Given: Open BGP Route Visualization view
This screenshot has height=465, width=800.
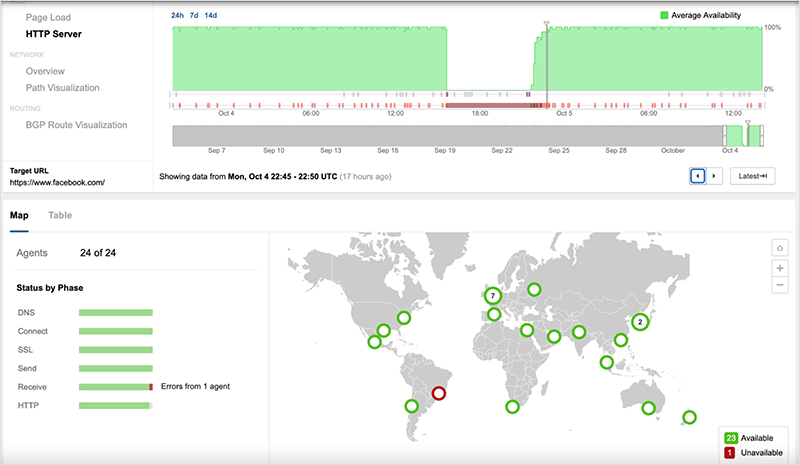Looking at the screenshot, I should coord(76,125).
